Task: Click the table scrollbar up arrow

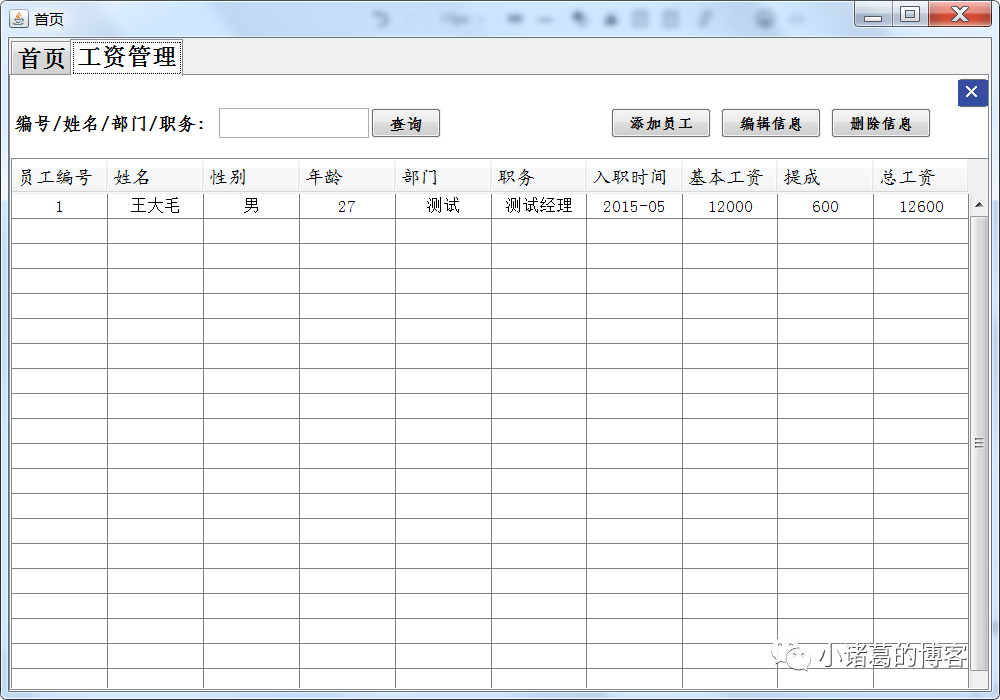Action: [978, 205]
